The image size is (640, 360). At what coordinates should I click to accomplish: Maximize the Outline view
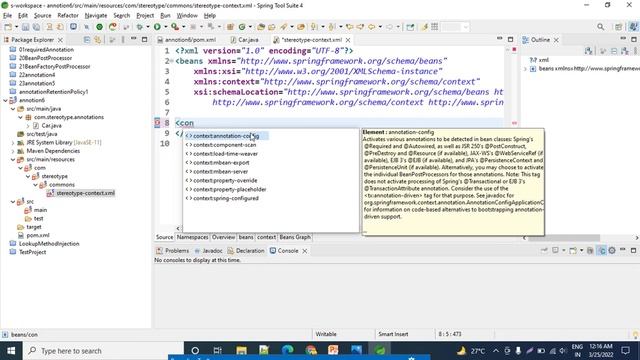634,39
